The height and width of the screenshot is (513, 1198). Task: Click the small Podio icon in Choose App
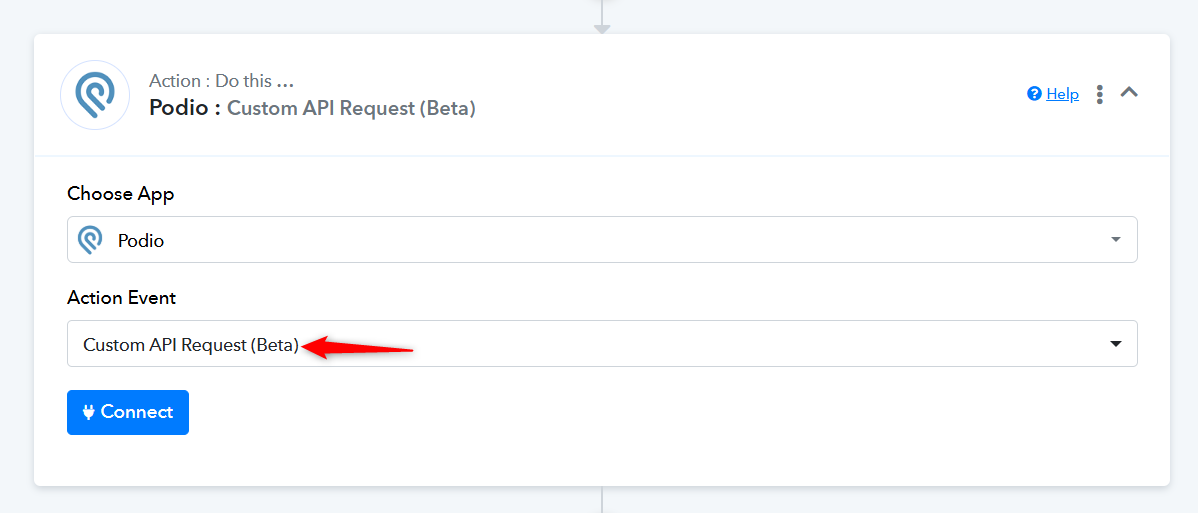point(90,240)
